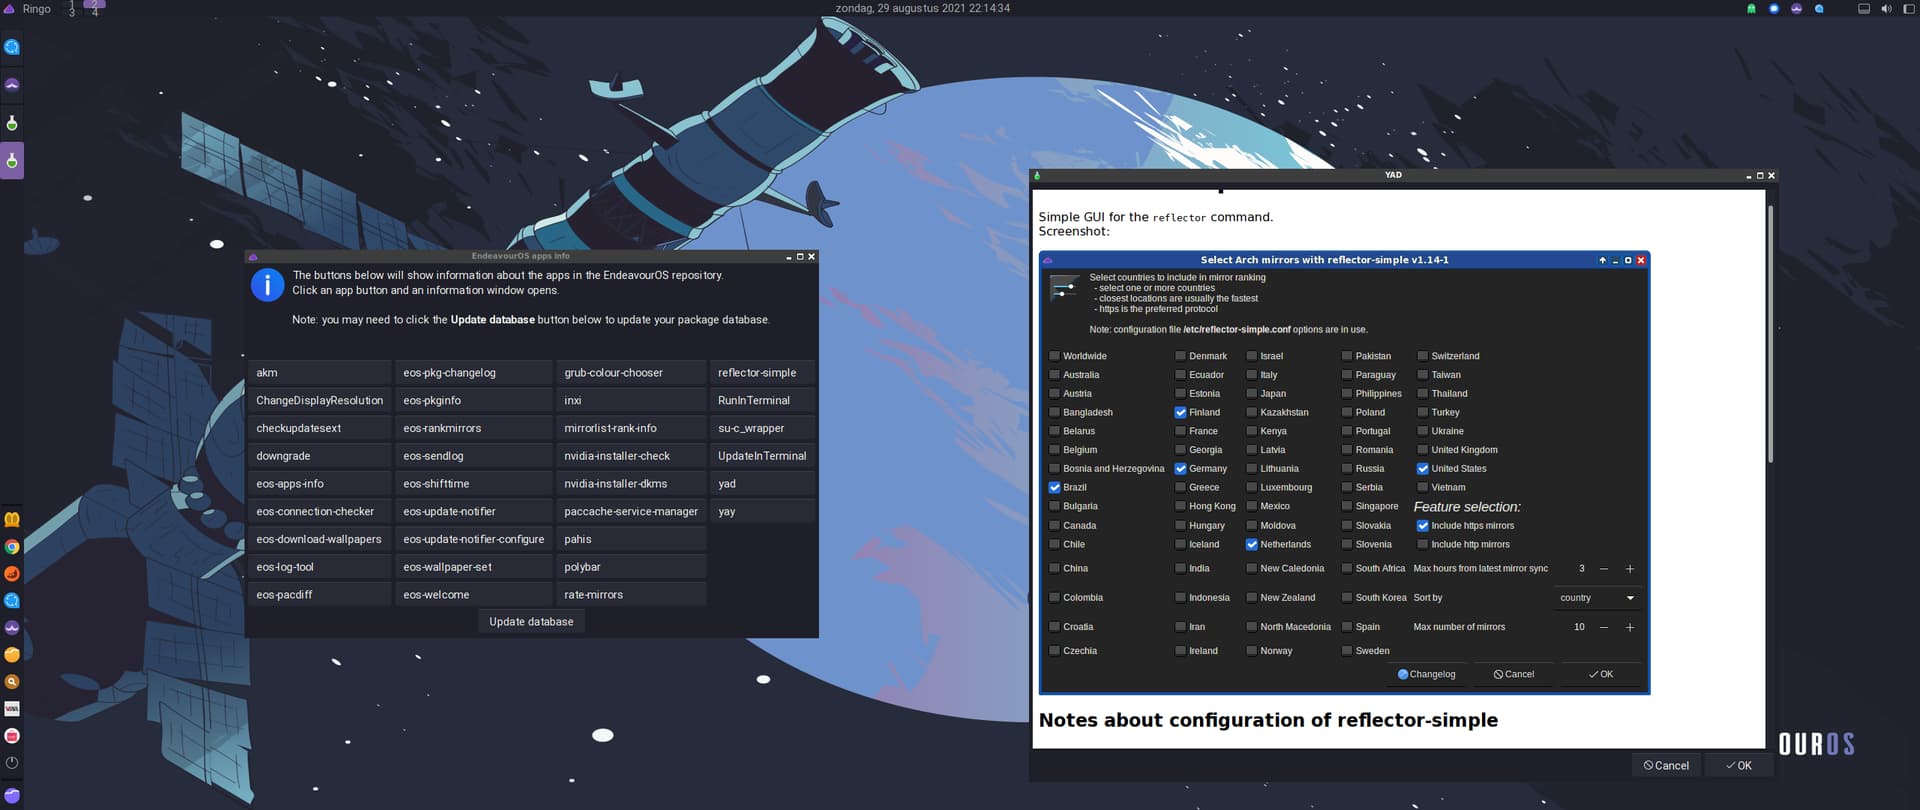Image resolution: width=1920 pixels, height=810 pixels.
Task: Open the yellow owl icon in the dock
Action: pos(12,520)
